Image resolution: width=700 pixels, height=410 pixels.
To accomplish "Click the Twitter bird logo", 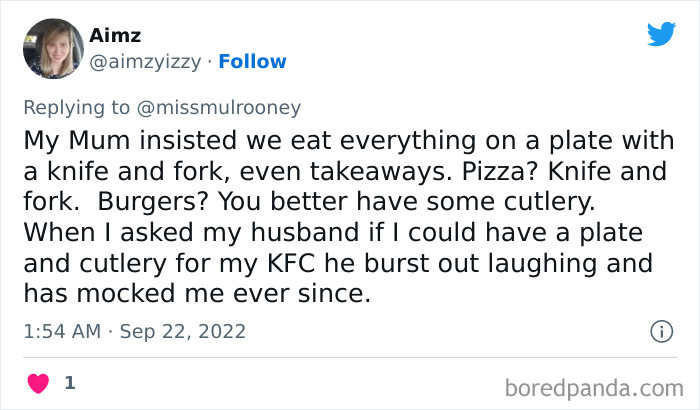I will [661, 35].
